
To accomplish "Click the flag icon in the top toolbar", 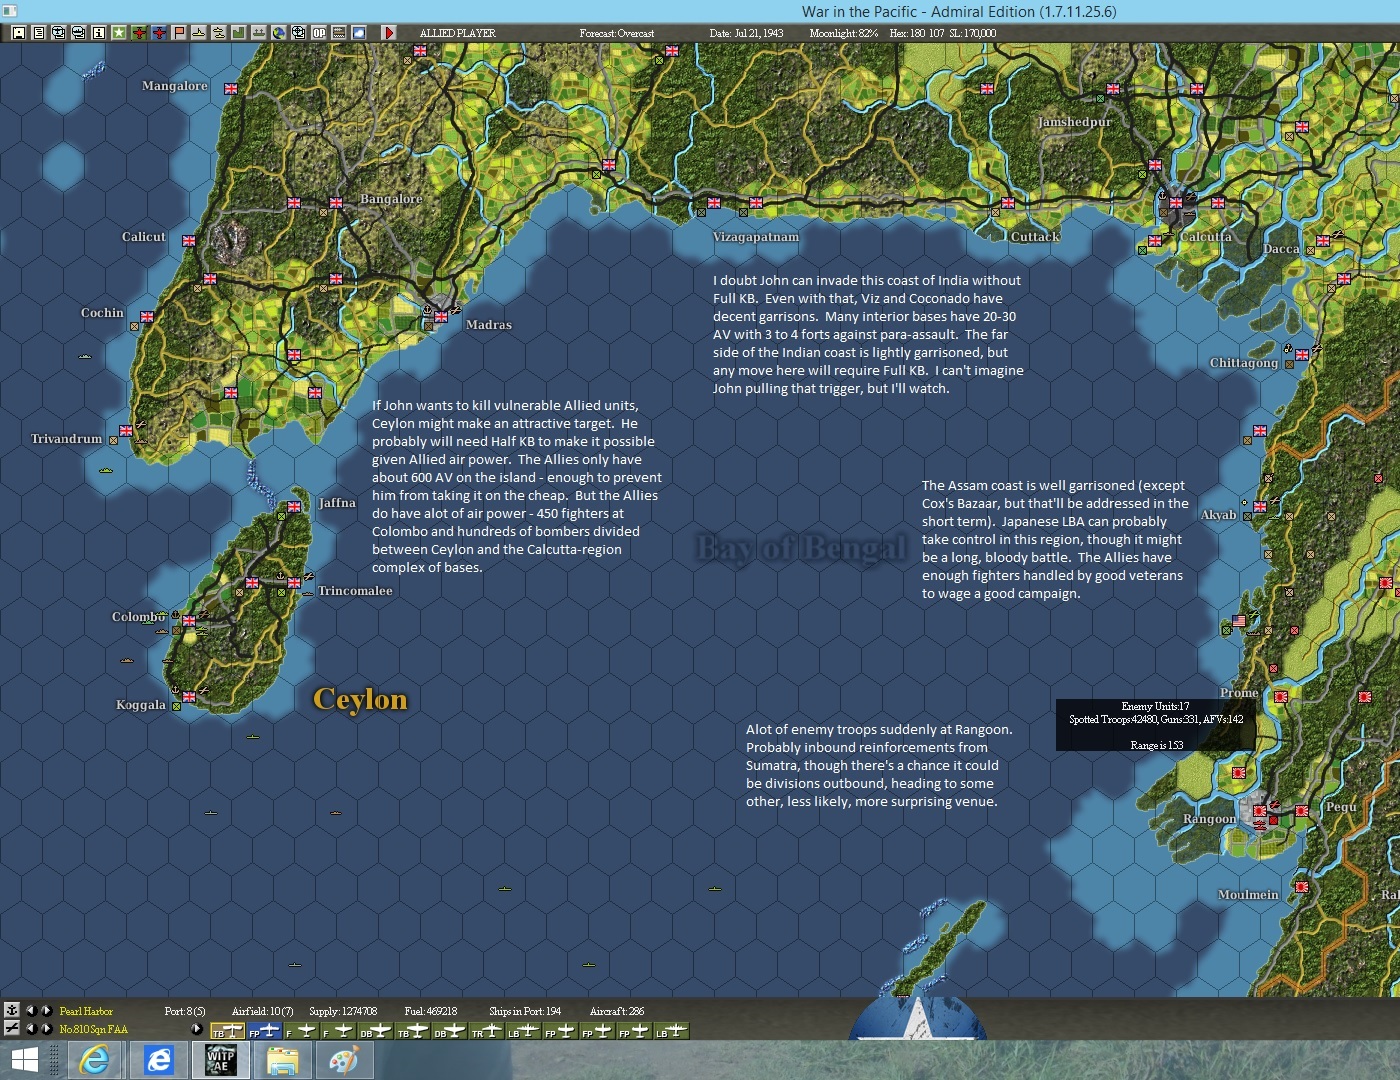I will click(178, 33).
